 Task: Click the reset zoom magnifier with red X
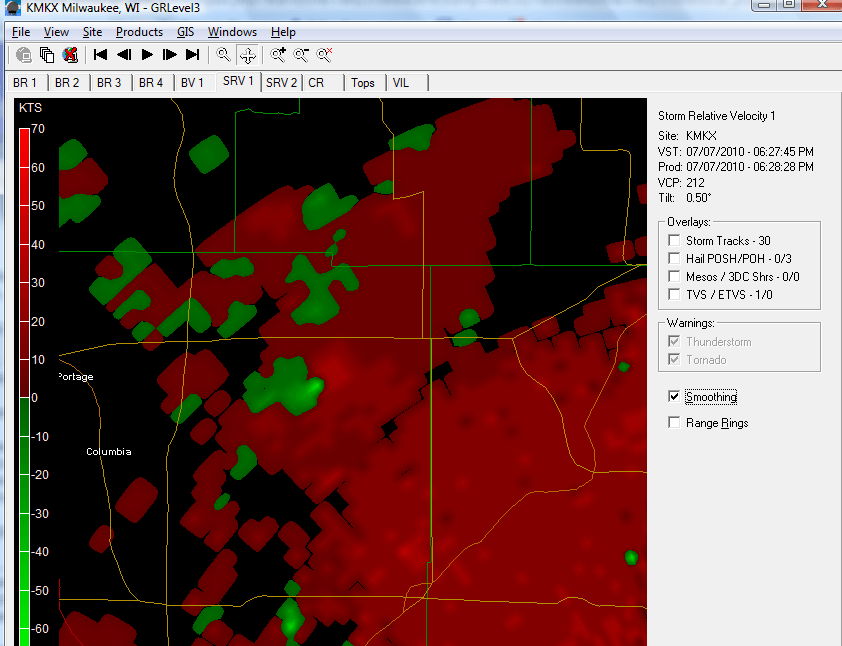tap(324, 54)
